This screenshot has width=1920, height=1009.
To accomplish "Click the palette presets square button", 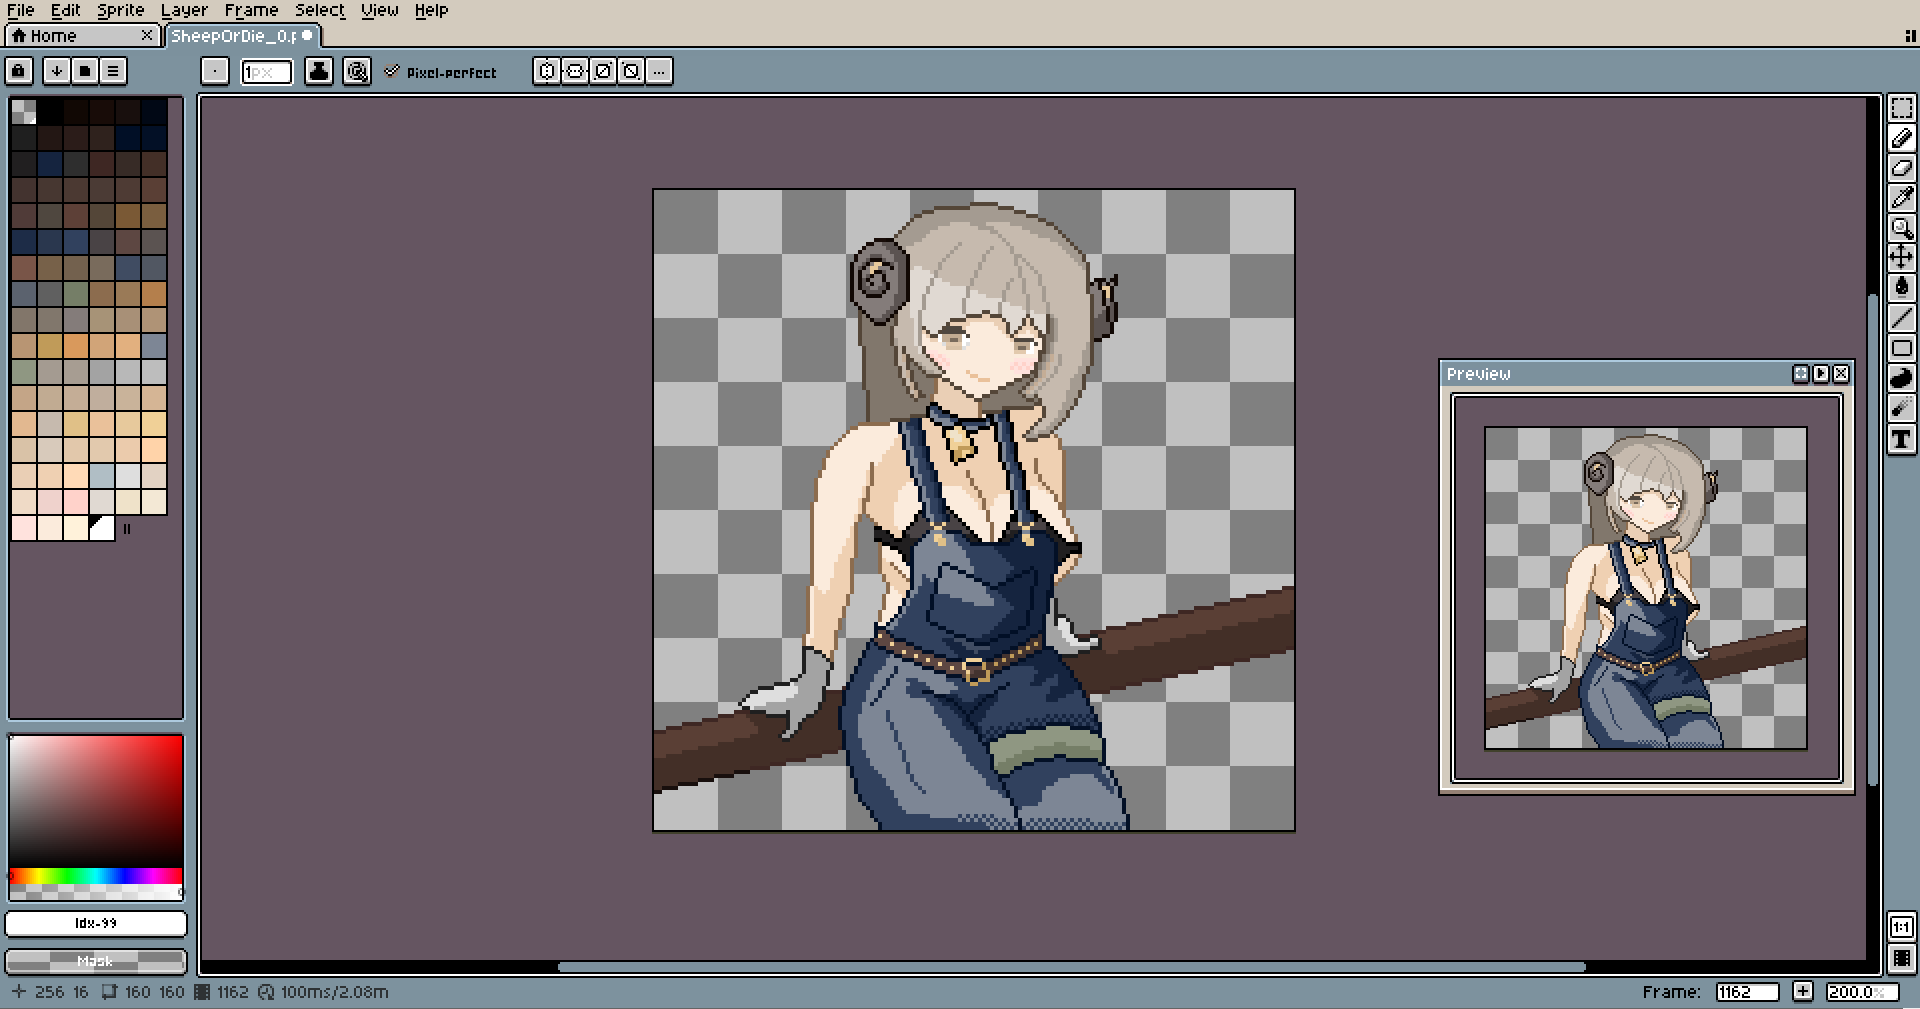I will point(85,71).
